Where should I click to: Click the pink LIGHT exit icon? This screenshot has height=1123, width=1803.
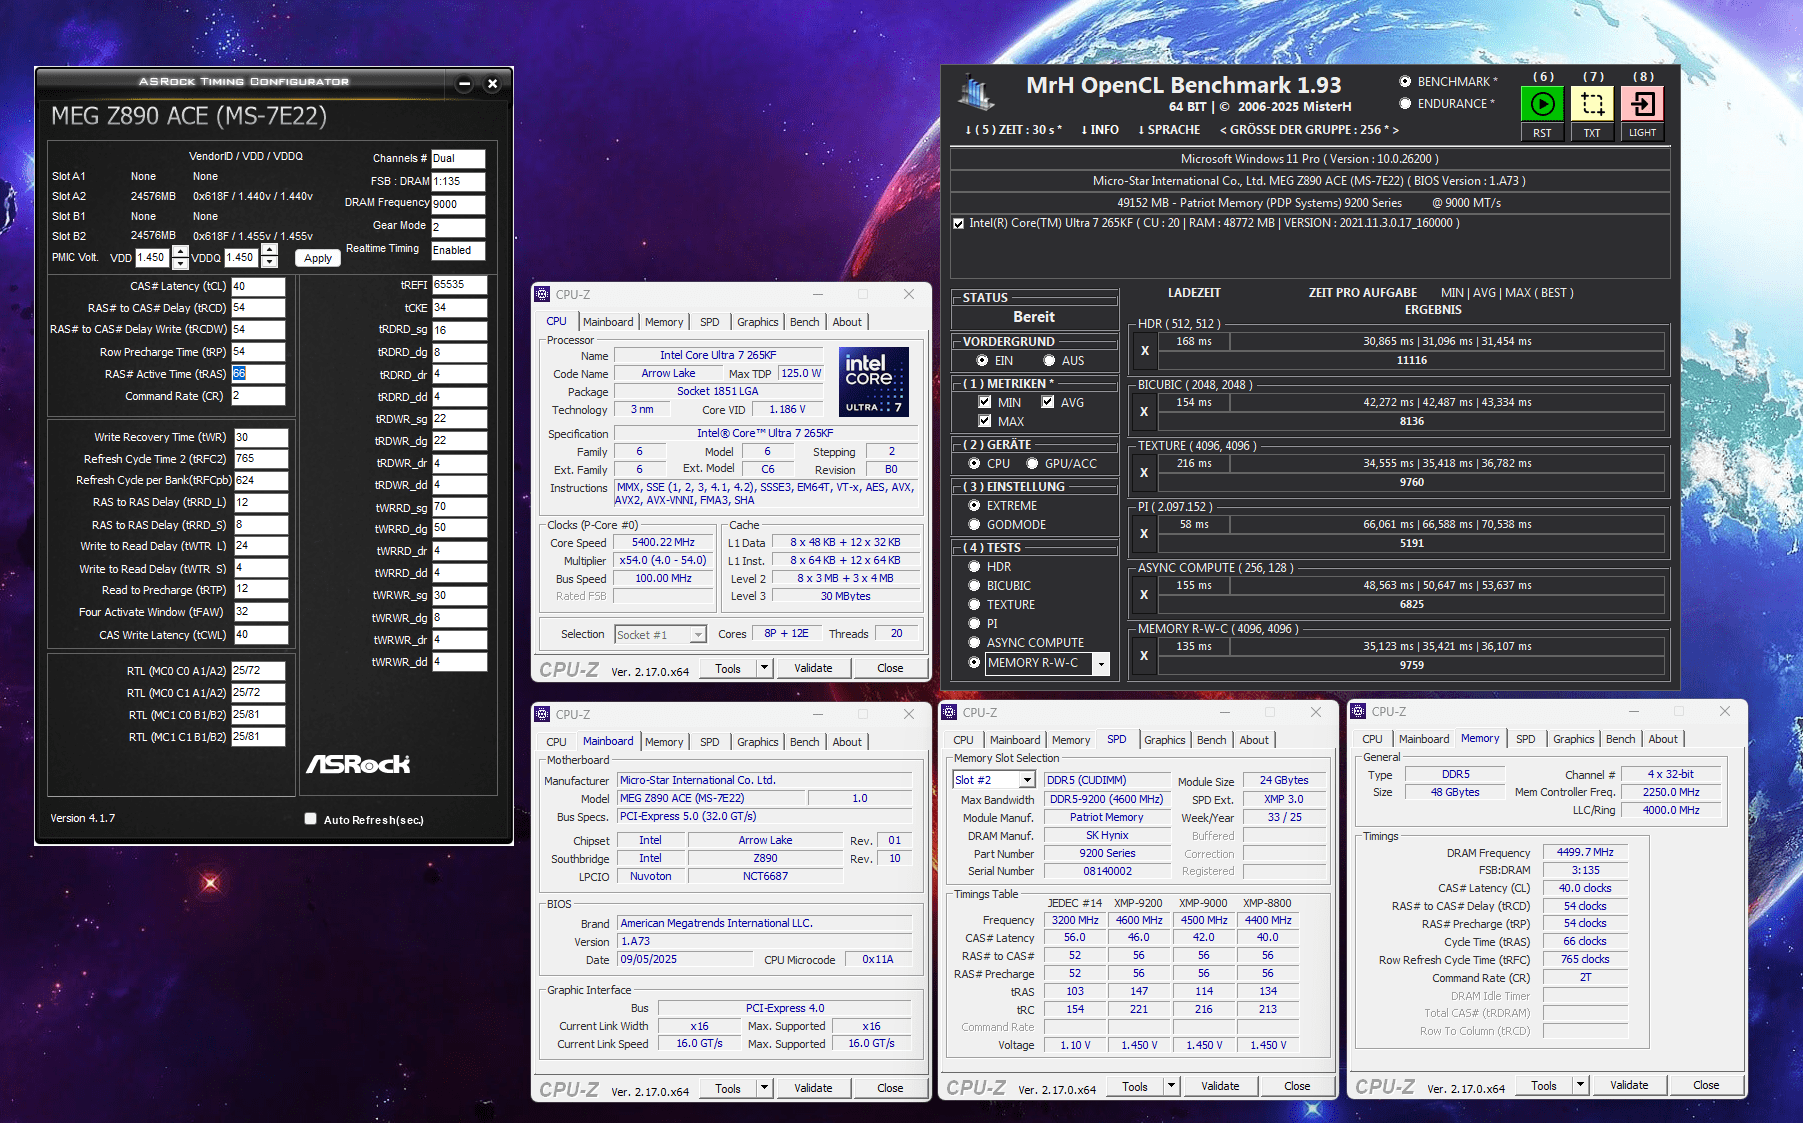(1642, 104)
